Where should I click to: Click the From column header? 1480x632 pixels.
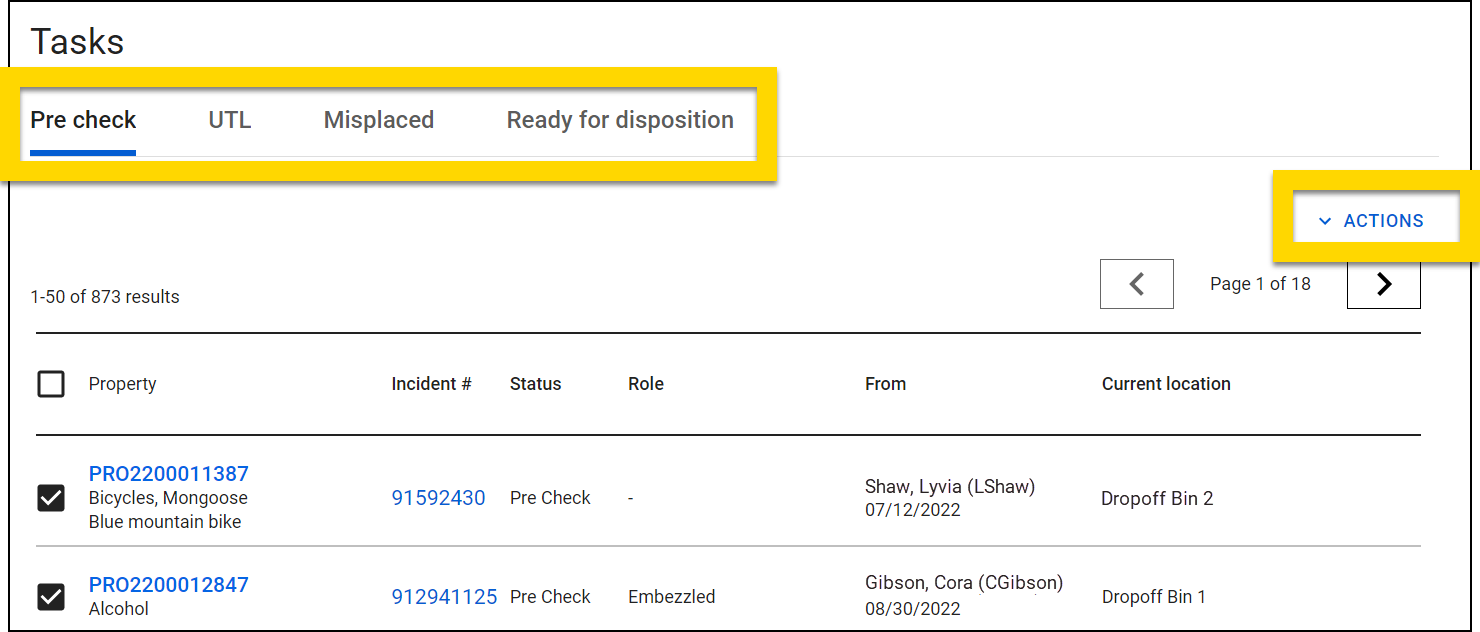click(885, 384)
